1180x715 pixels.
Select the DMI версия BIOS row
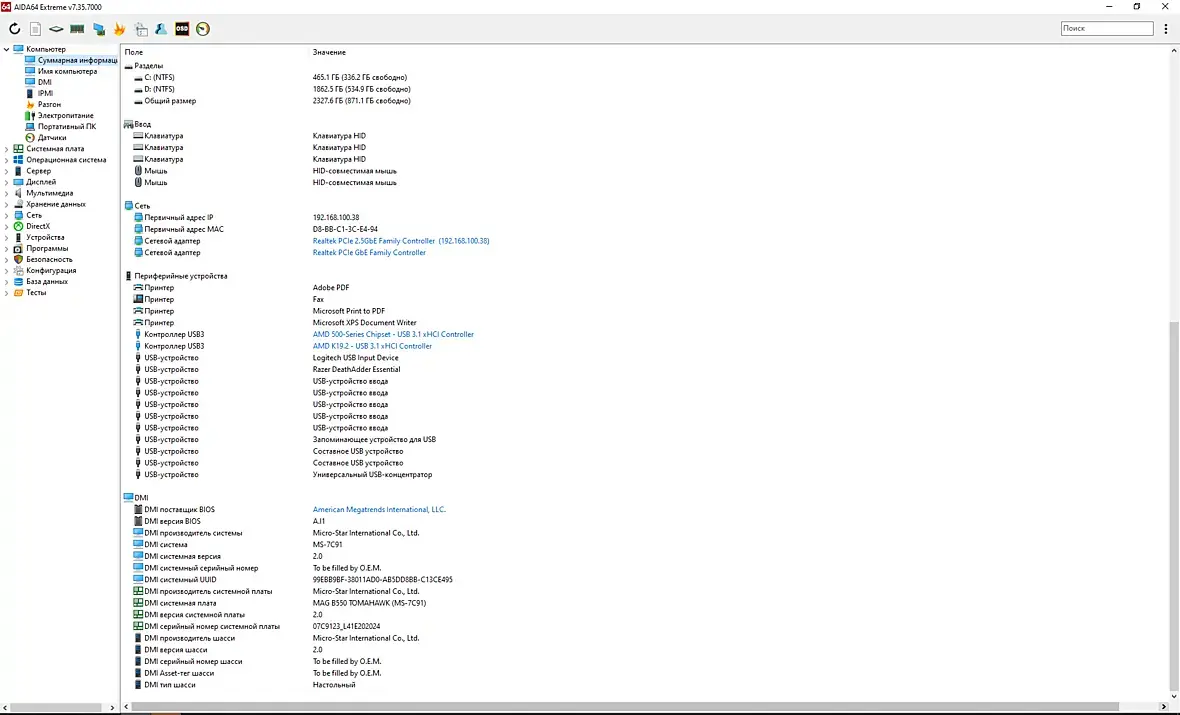click(229, 522)
